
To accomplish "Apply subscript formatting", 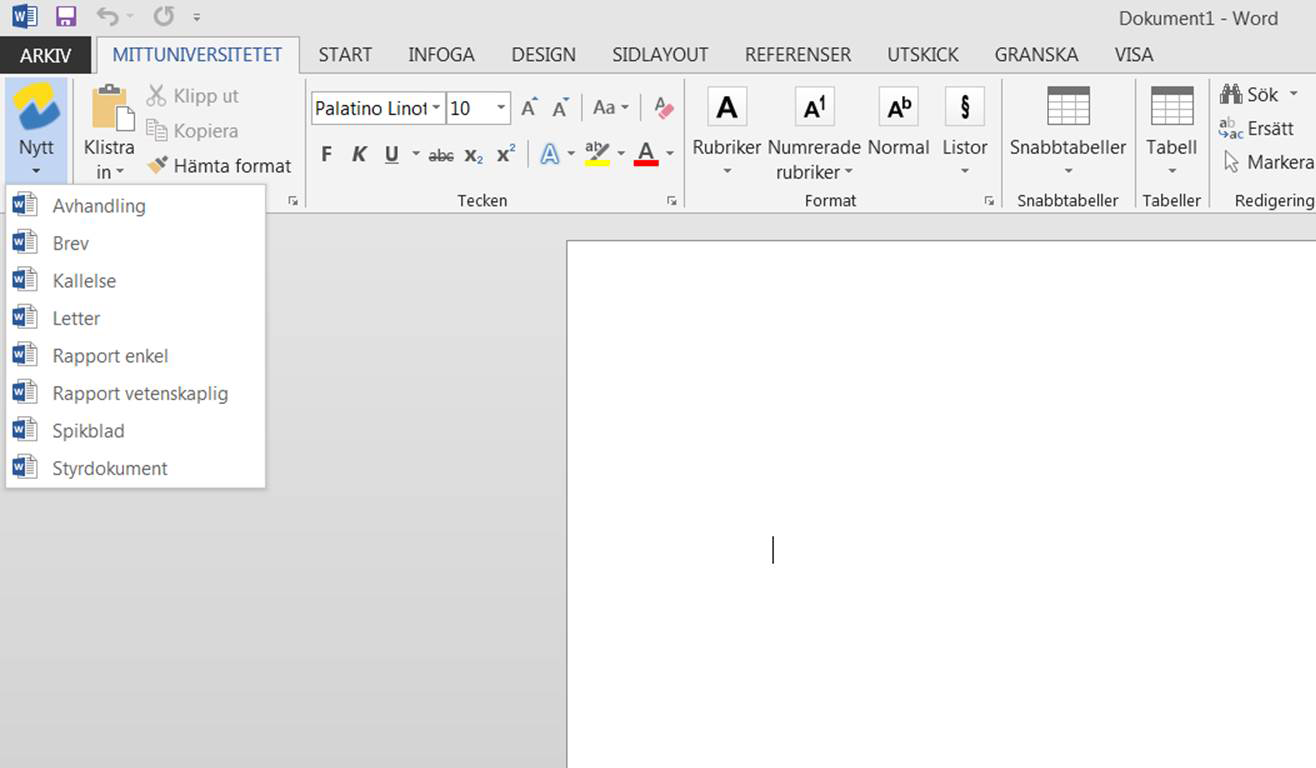I will pos(474,155).
